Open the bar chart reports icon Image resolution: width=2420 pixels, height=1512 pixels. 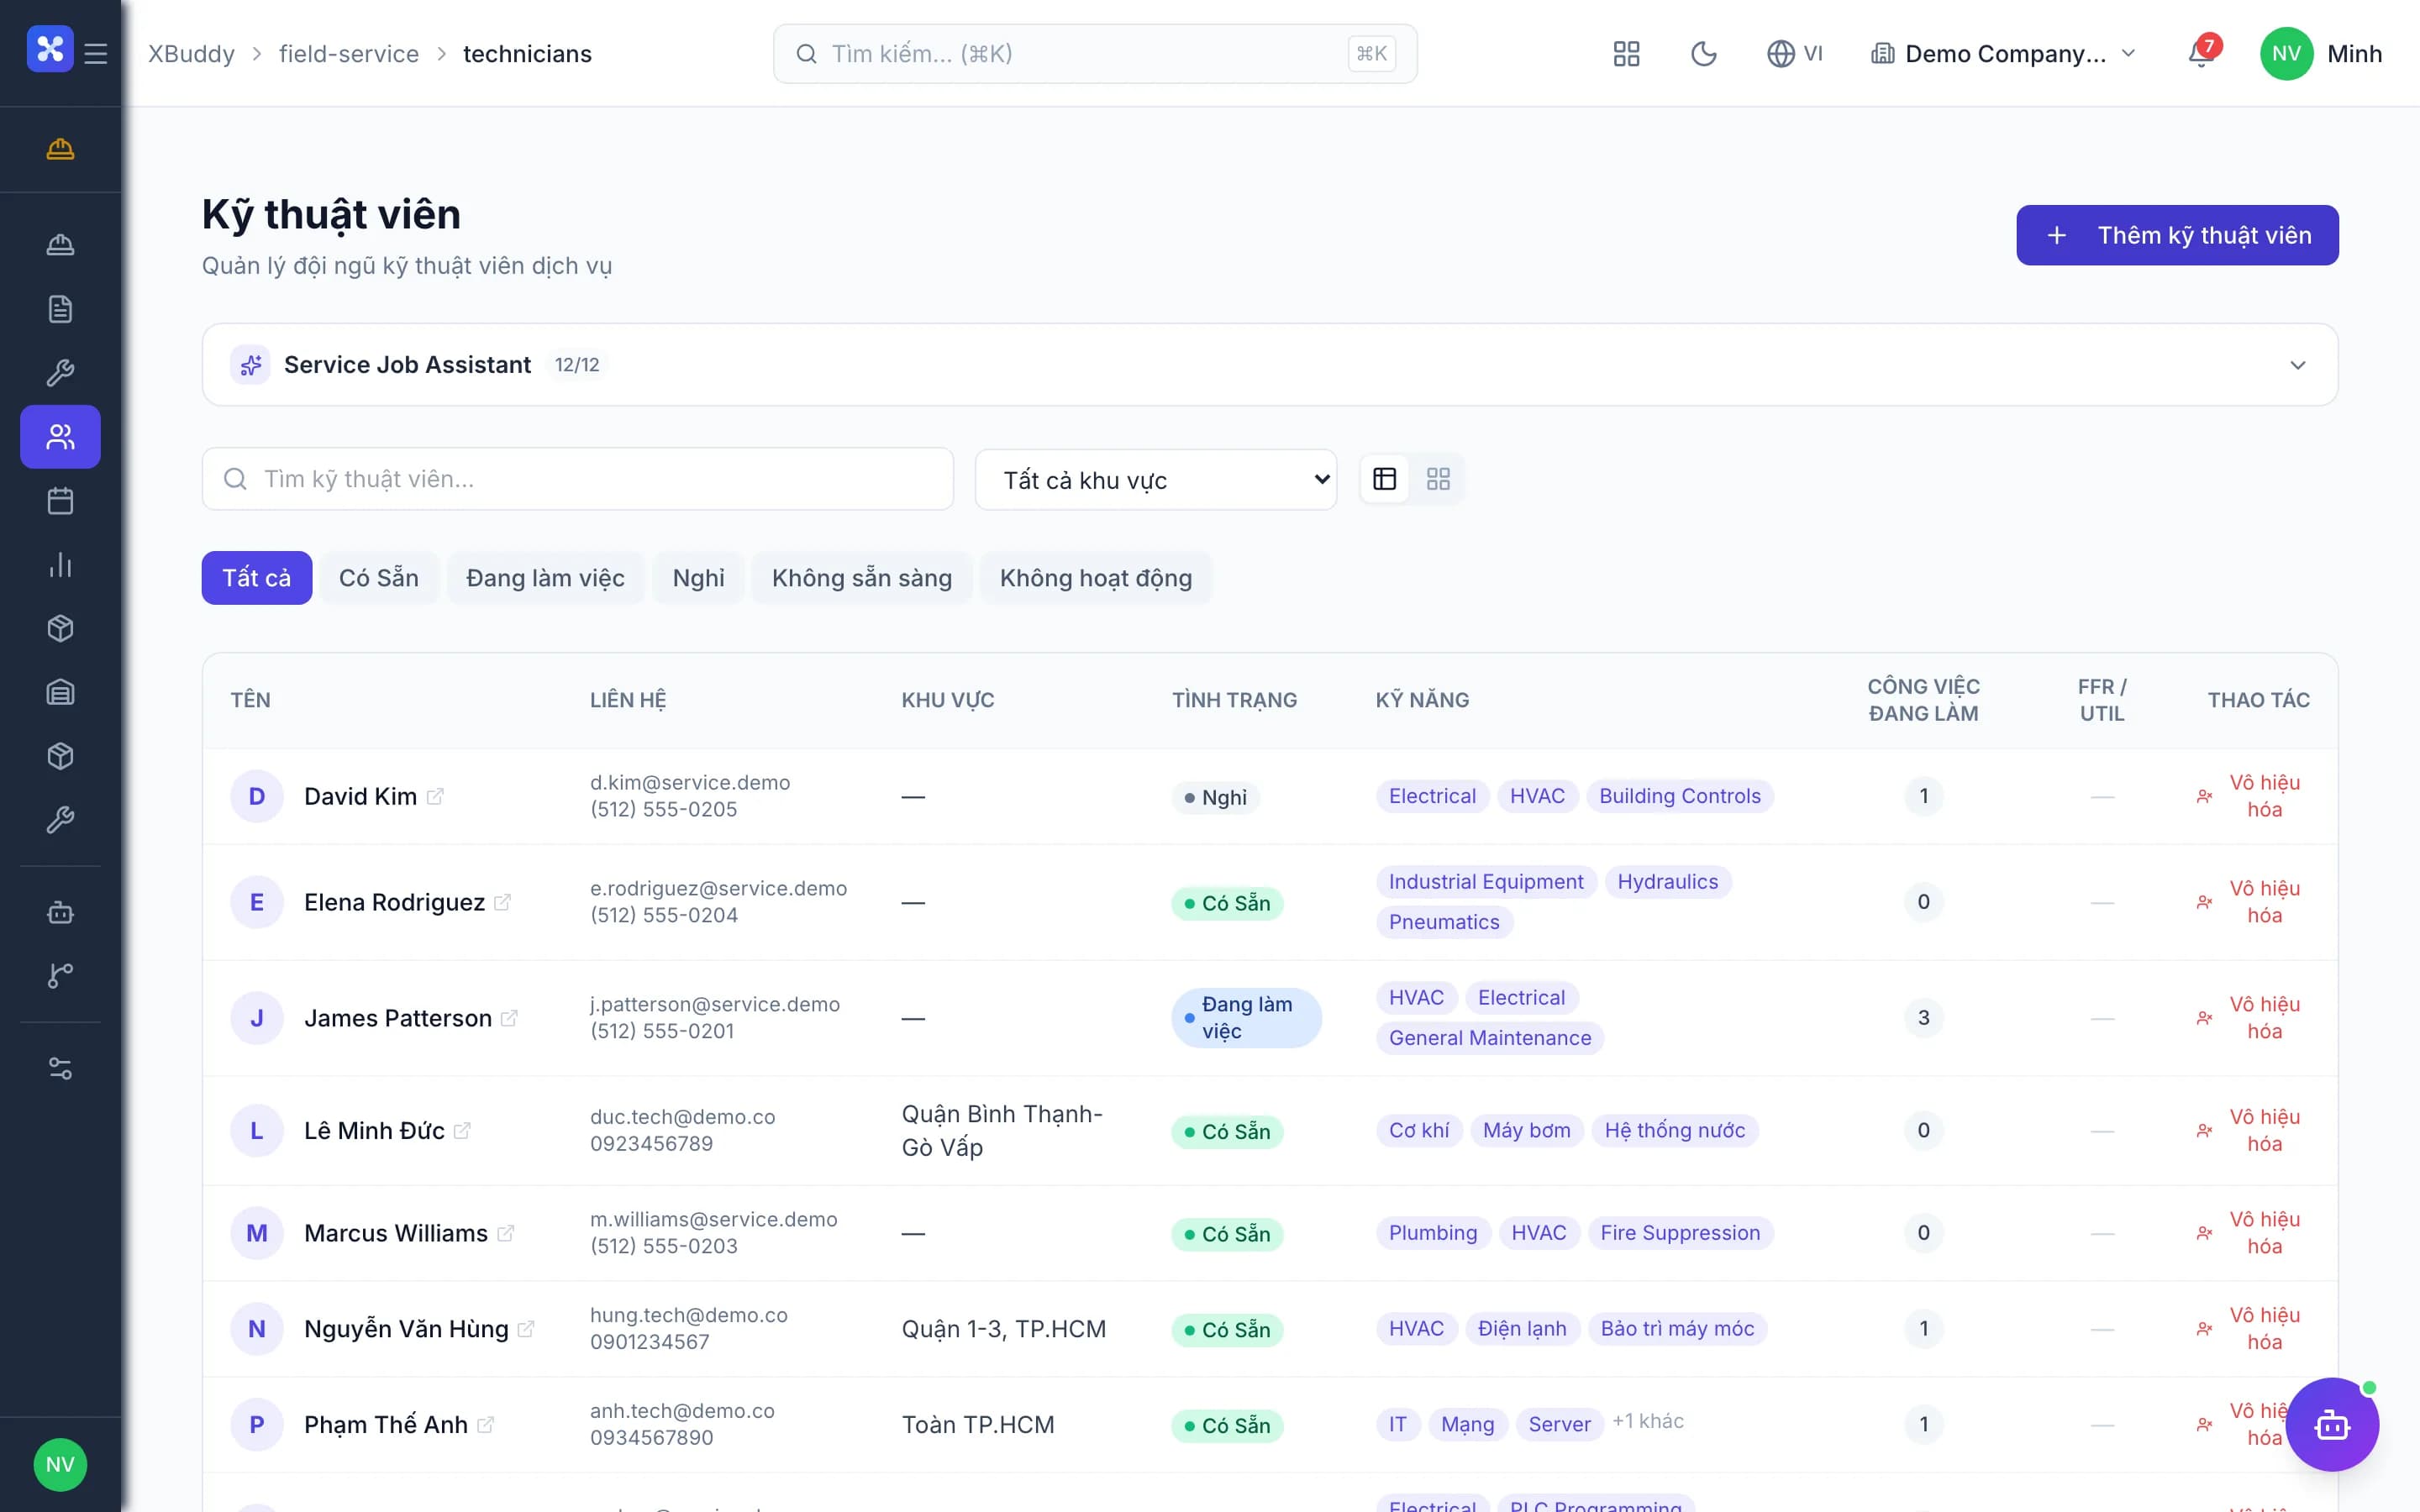click(x=60, y=565)
